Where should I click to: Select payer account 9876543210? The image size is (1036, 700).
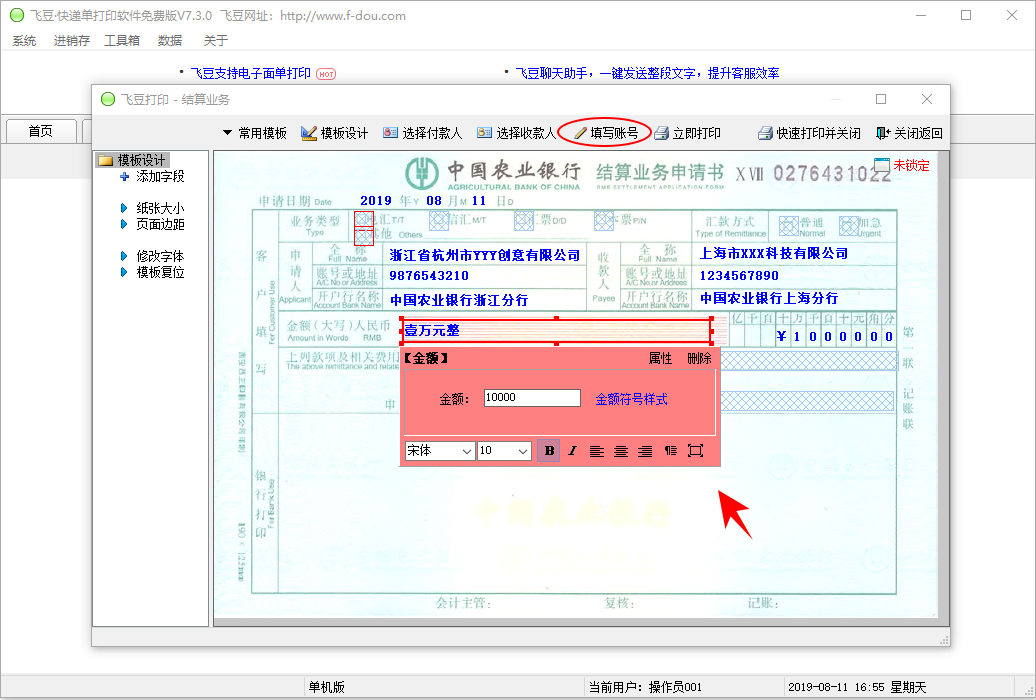[429, 276]
